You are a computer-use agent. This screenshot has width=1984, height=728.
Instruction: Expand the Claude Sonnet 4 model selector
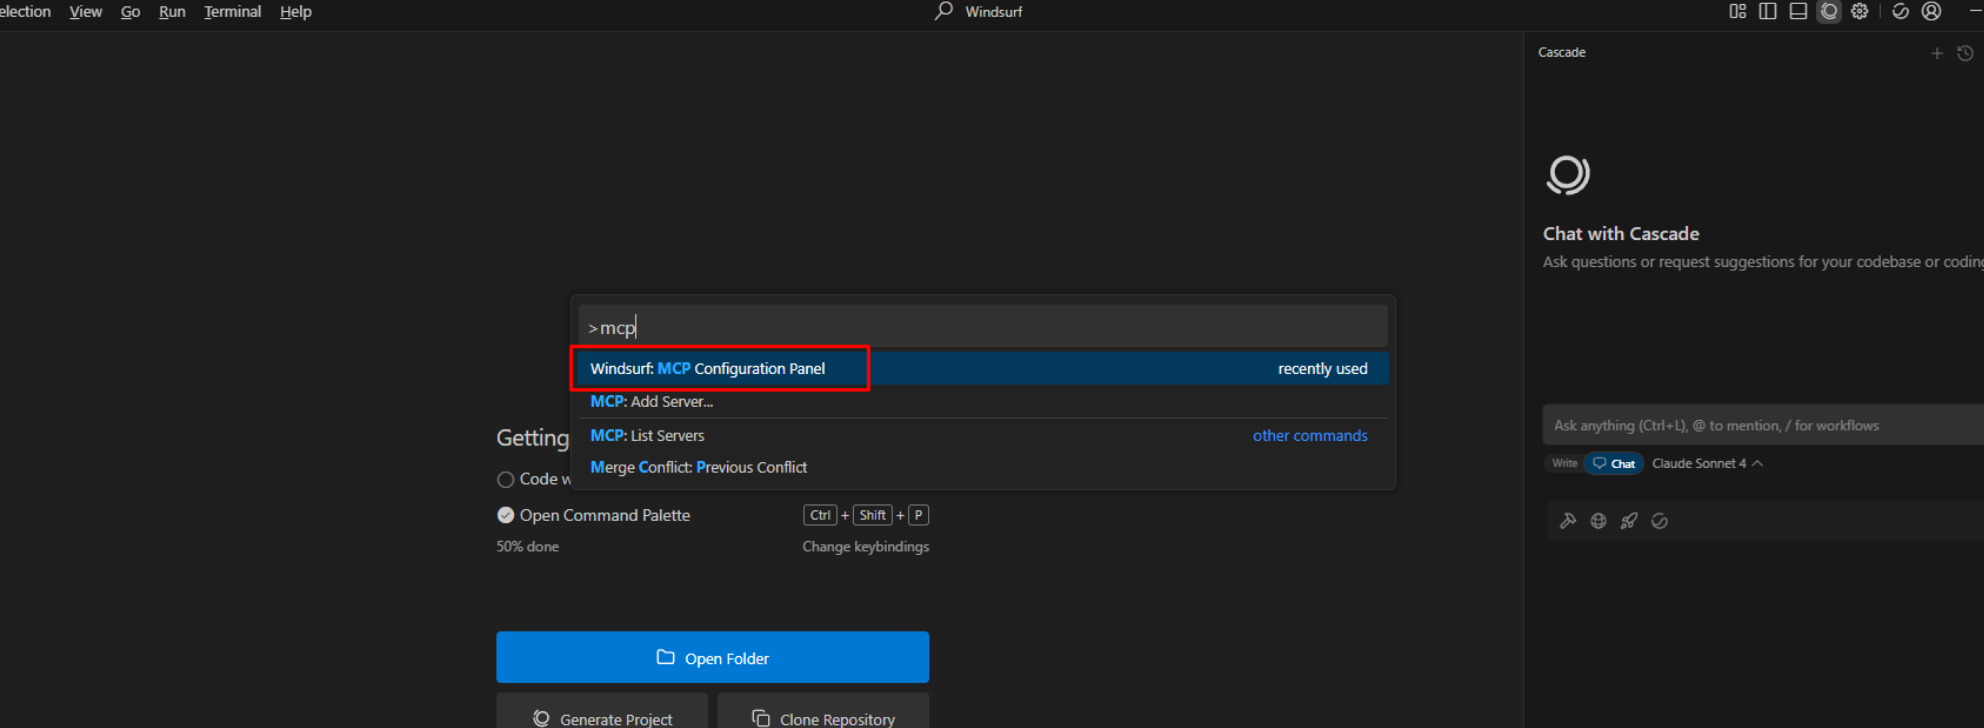1706,463
